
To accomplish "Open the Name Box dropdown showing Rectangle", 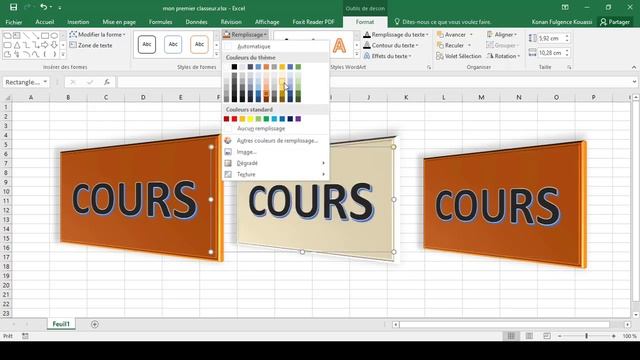I will point(45,82).
